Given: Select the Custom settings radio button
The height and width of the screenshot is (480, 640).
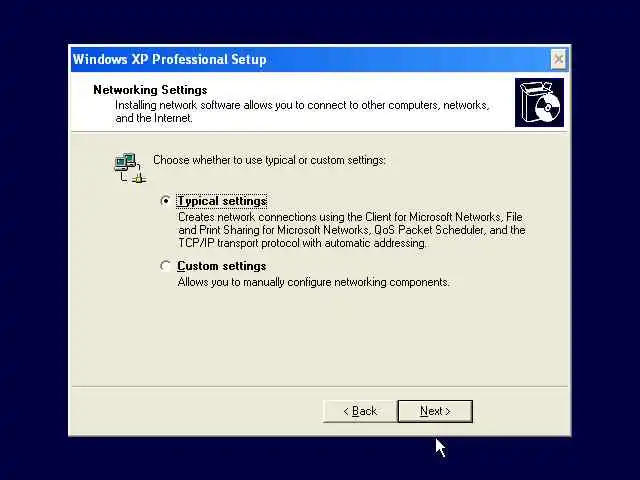Looking at the screenshot, I should (x=165, y=266).
